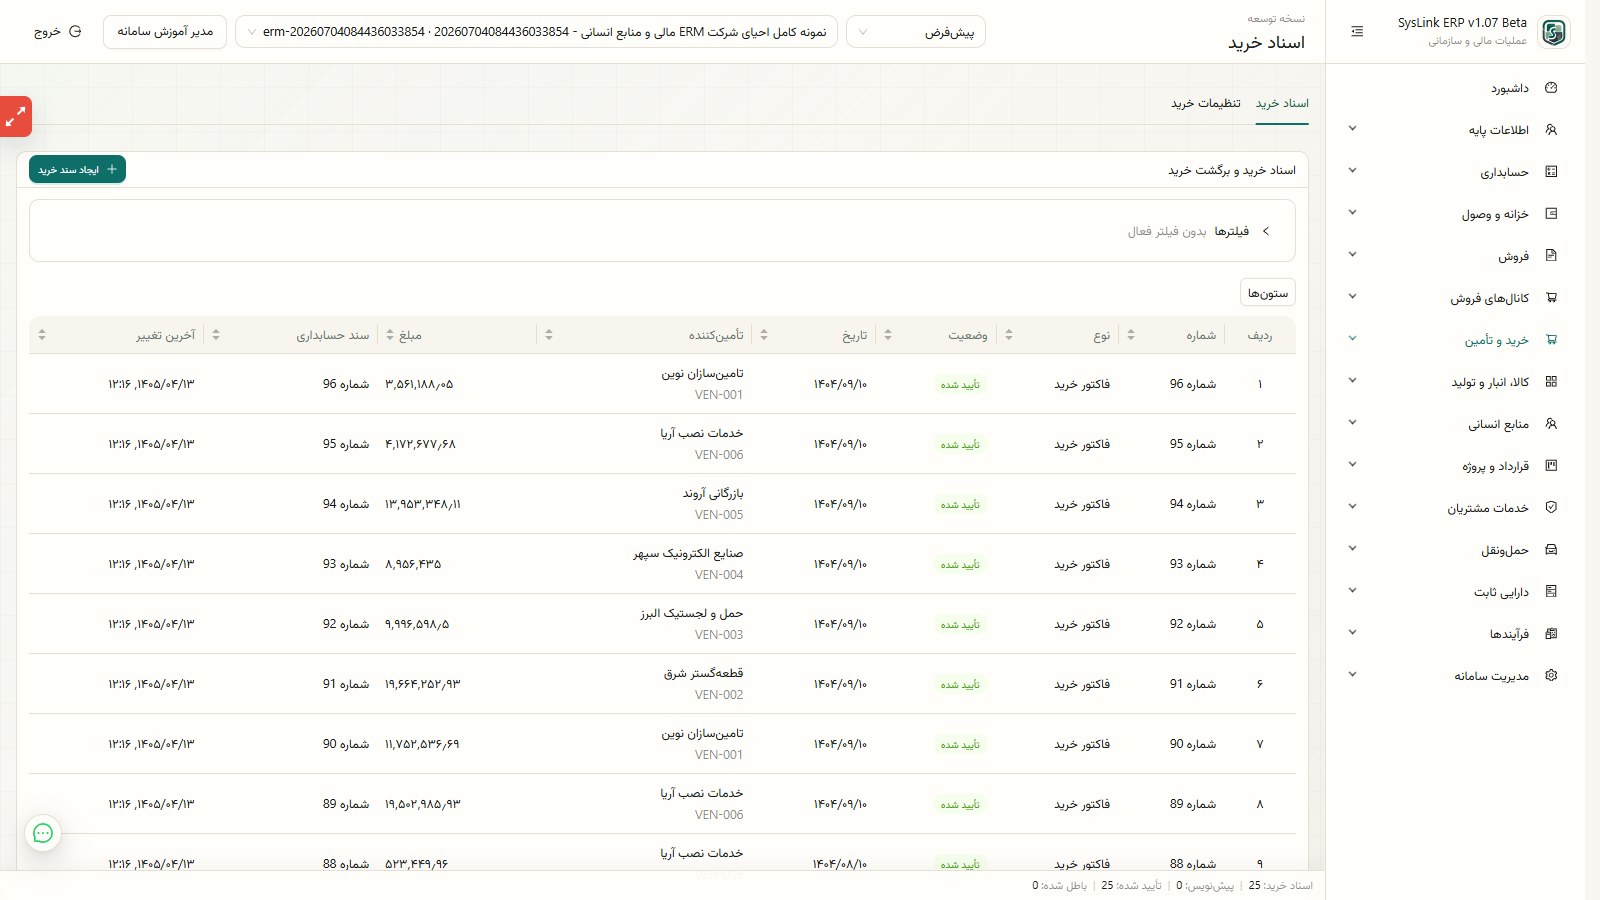Image resolution: width=1600 pixels, height=900 pixels.
Task: Switch to the اسناد خرید tab
Action: 1282,103
